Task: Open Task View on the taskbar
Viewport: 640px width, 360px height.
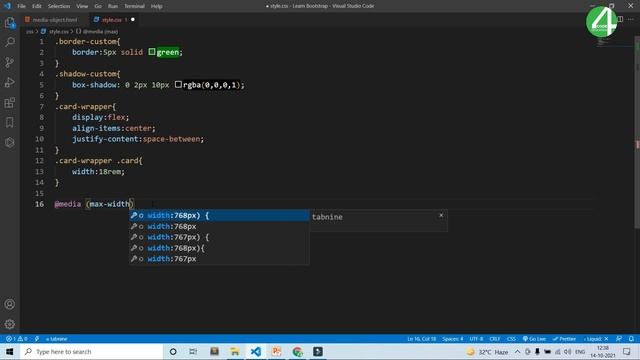Action: tap(193, 351)
